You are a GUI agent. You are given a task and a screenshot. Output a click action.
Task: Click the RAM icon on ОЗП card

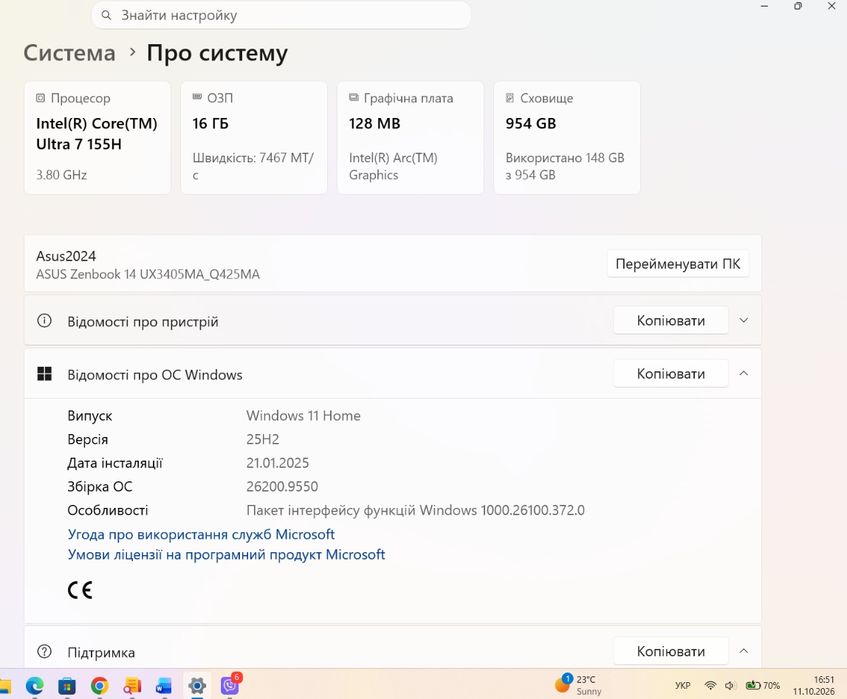(197, 97)
